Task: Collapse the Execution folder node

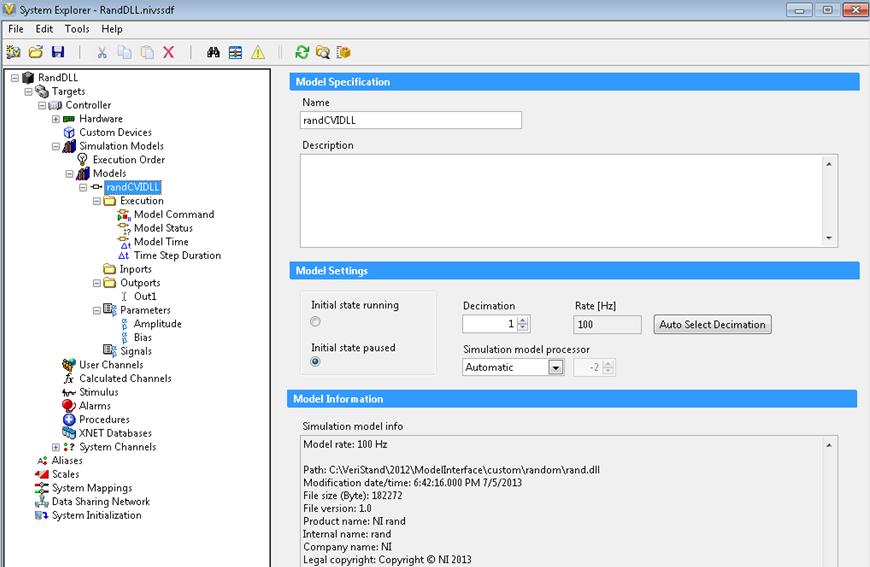Action: 97,201
